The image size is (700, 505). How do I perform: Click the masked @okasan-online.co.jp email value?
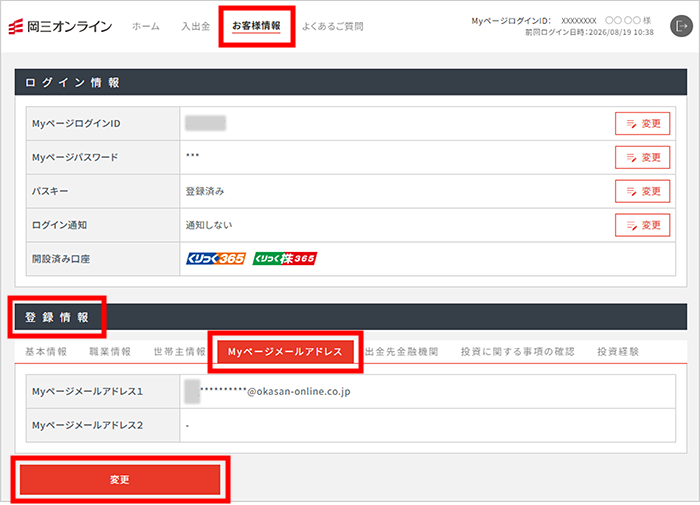point(268,392)
